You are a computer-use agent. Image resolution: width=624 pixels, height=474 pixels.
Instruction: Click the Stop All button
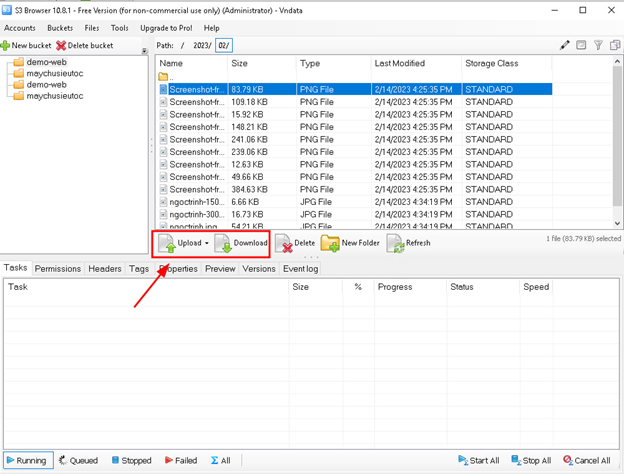[x=531, y=461]
